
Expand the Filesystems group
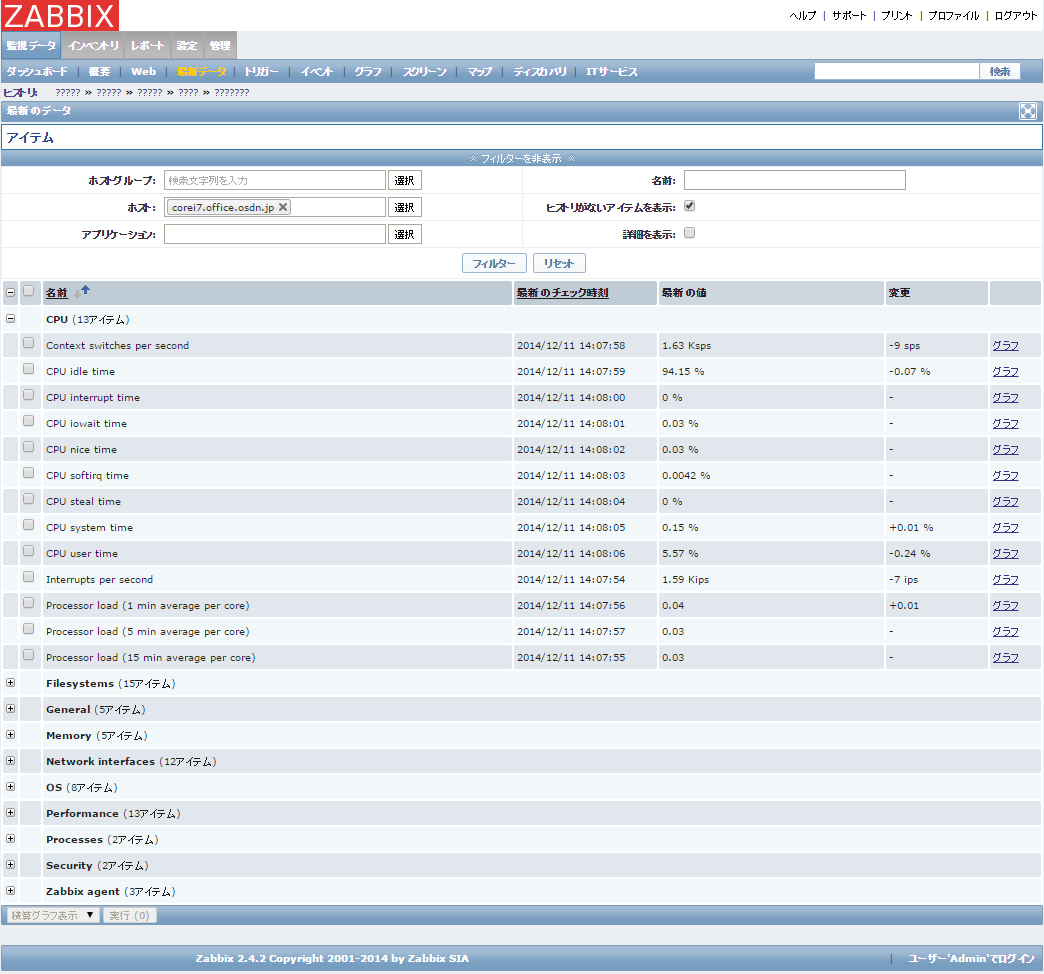pos(11,683)
